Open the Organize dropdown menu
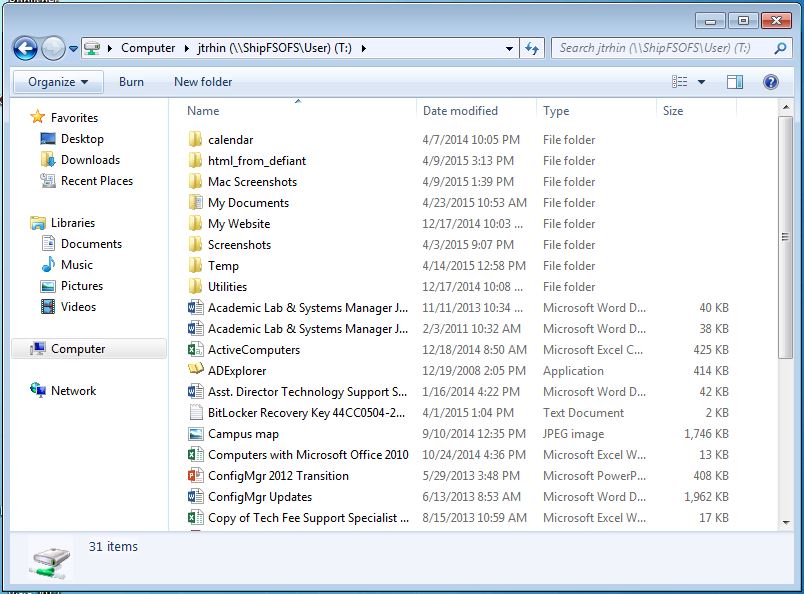Screen dimensions: 804x594 (x=58, y=82)
